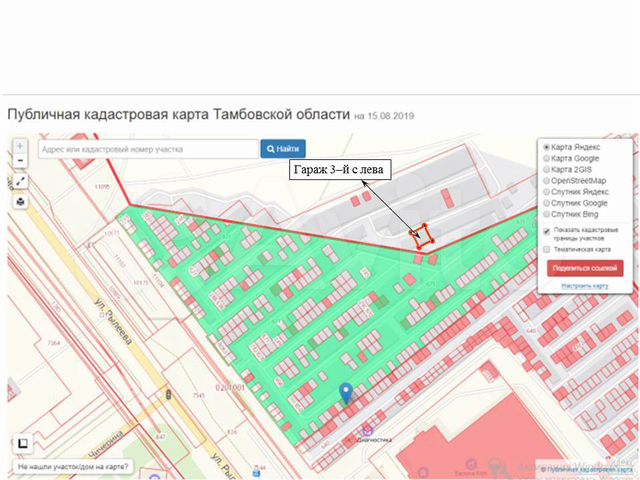
Task: Select Спутник Яндекс satellite layer
Action: click(546, 192)
